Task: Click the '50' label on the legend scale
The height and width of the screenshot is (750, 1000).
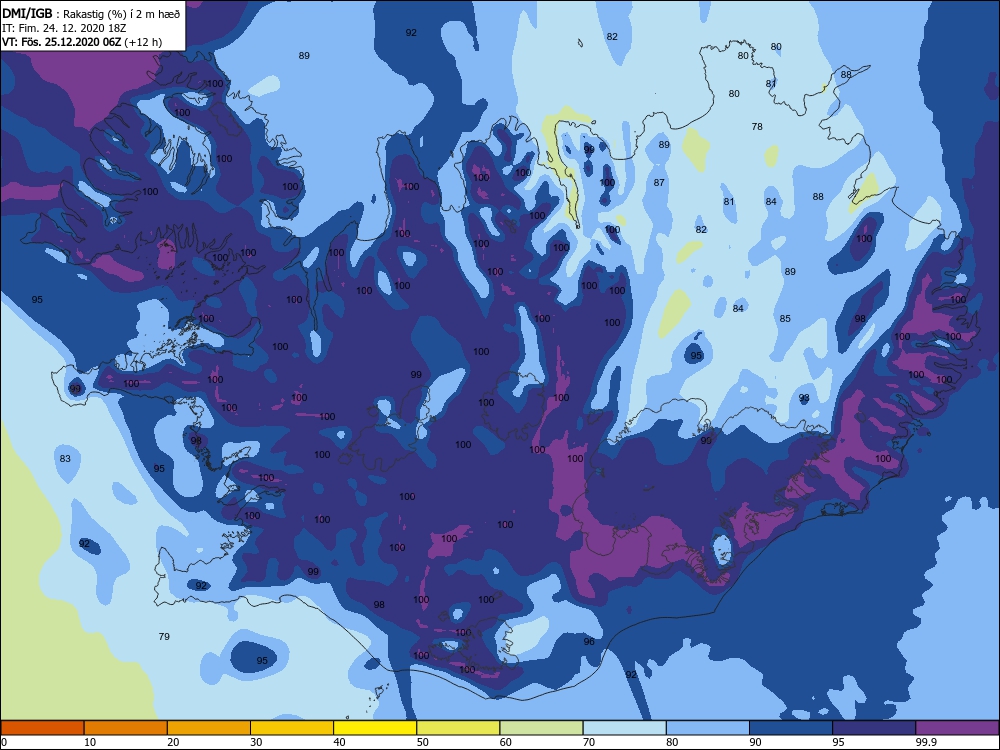Action: pyautogui.click(x=422, y=742)
